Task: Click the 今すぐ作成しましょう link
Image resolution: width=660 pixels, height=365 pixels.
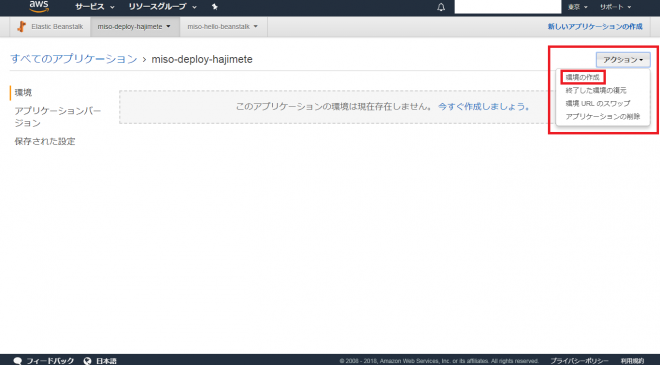Action: click(x=484, y=107)
